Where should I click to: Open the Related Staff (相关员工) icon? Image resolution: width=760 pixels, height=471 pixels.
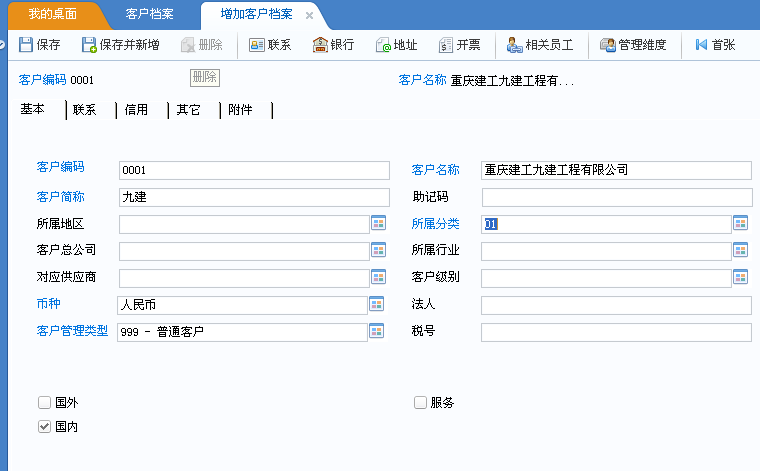point(514,45)
